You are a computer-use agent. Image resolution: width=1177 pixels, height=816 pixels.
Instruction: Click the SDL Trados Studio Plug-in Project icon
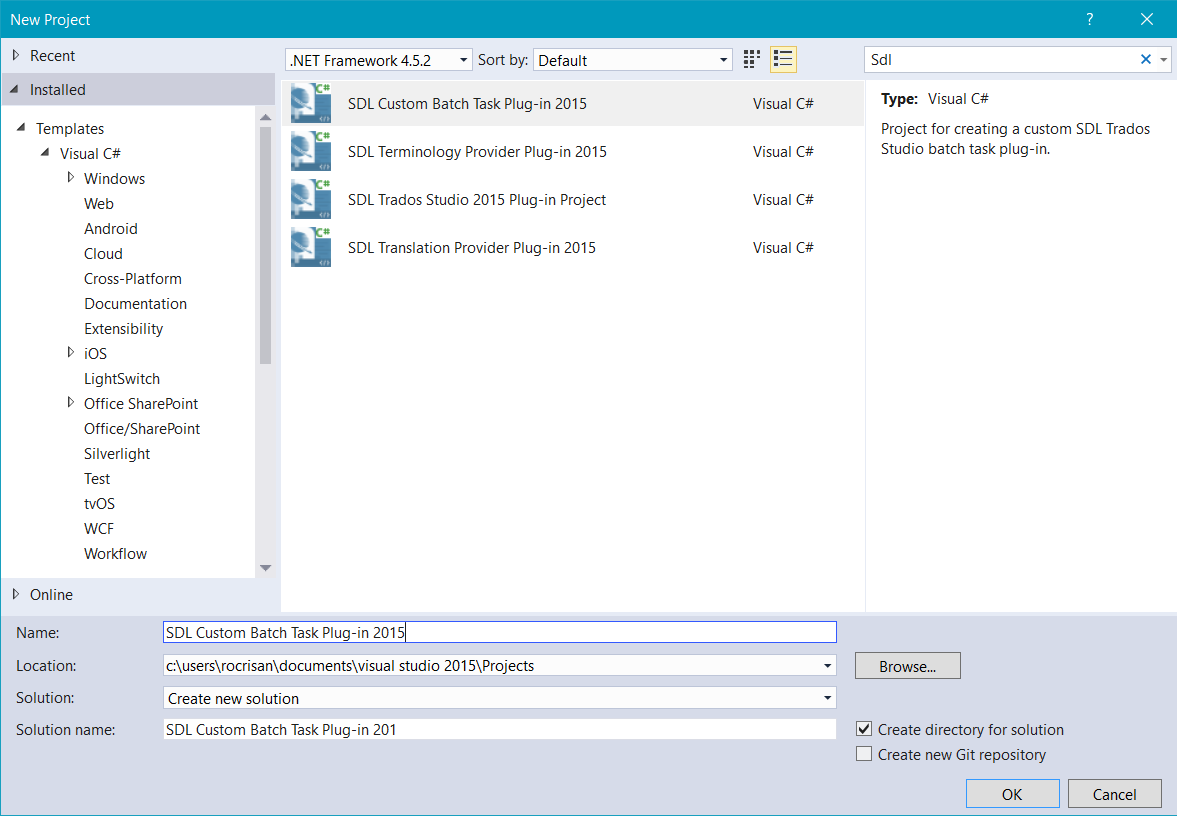311,199
